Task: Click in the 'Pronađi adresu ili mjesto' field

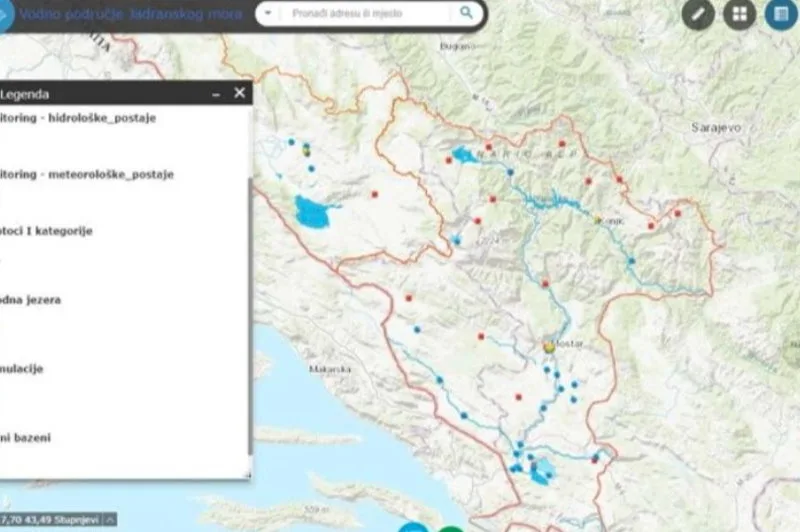Action: point(370,14)
